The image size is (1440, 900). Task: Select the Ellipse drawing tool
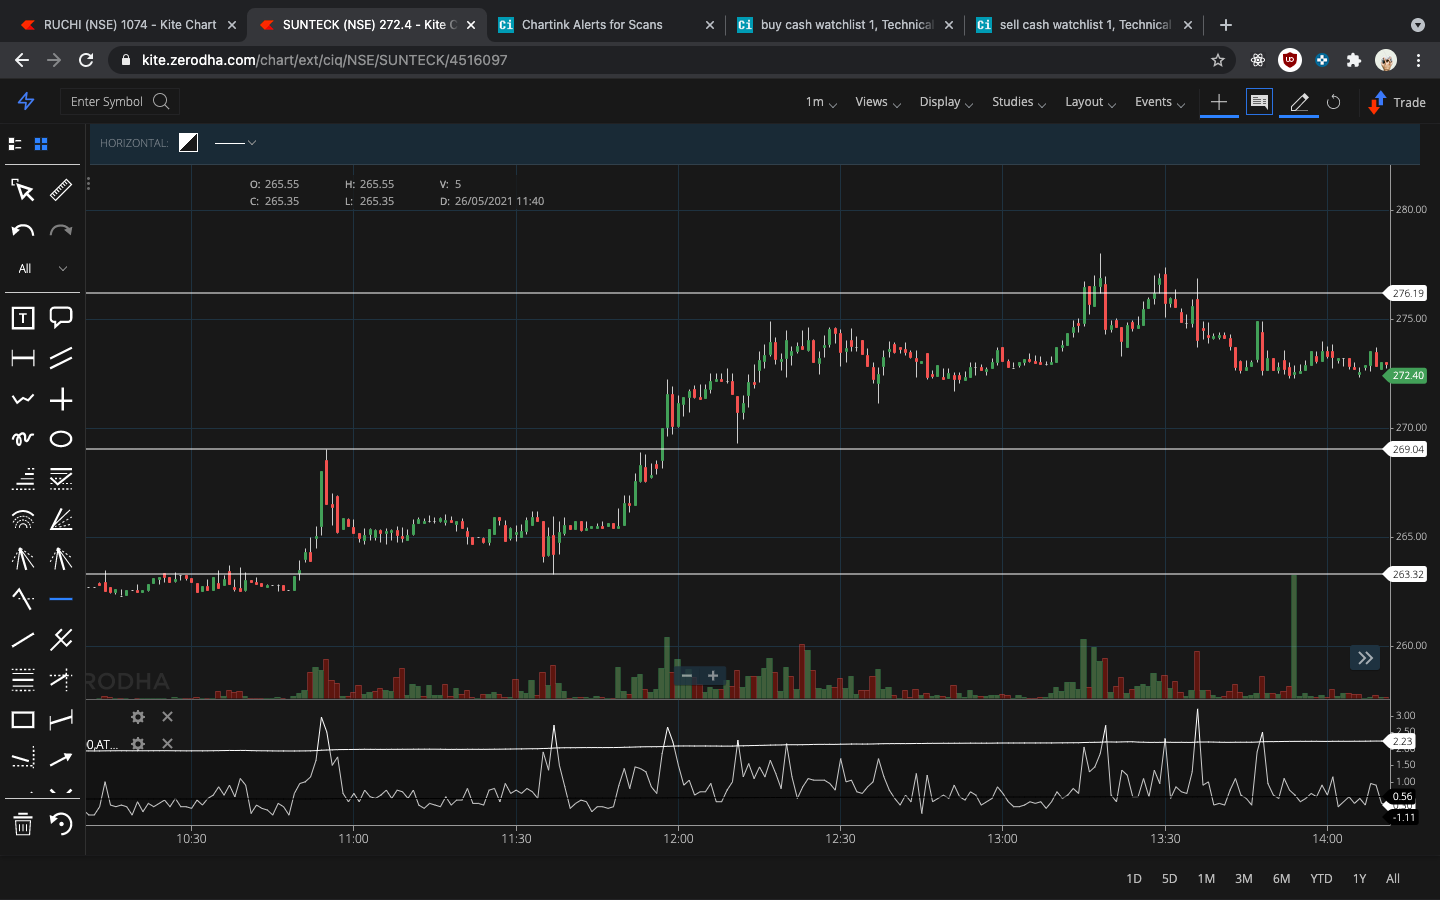click(x=60, y=439)
